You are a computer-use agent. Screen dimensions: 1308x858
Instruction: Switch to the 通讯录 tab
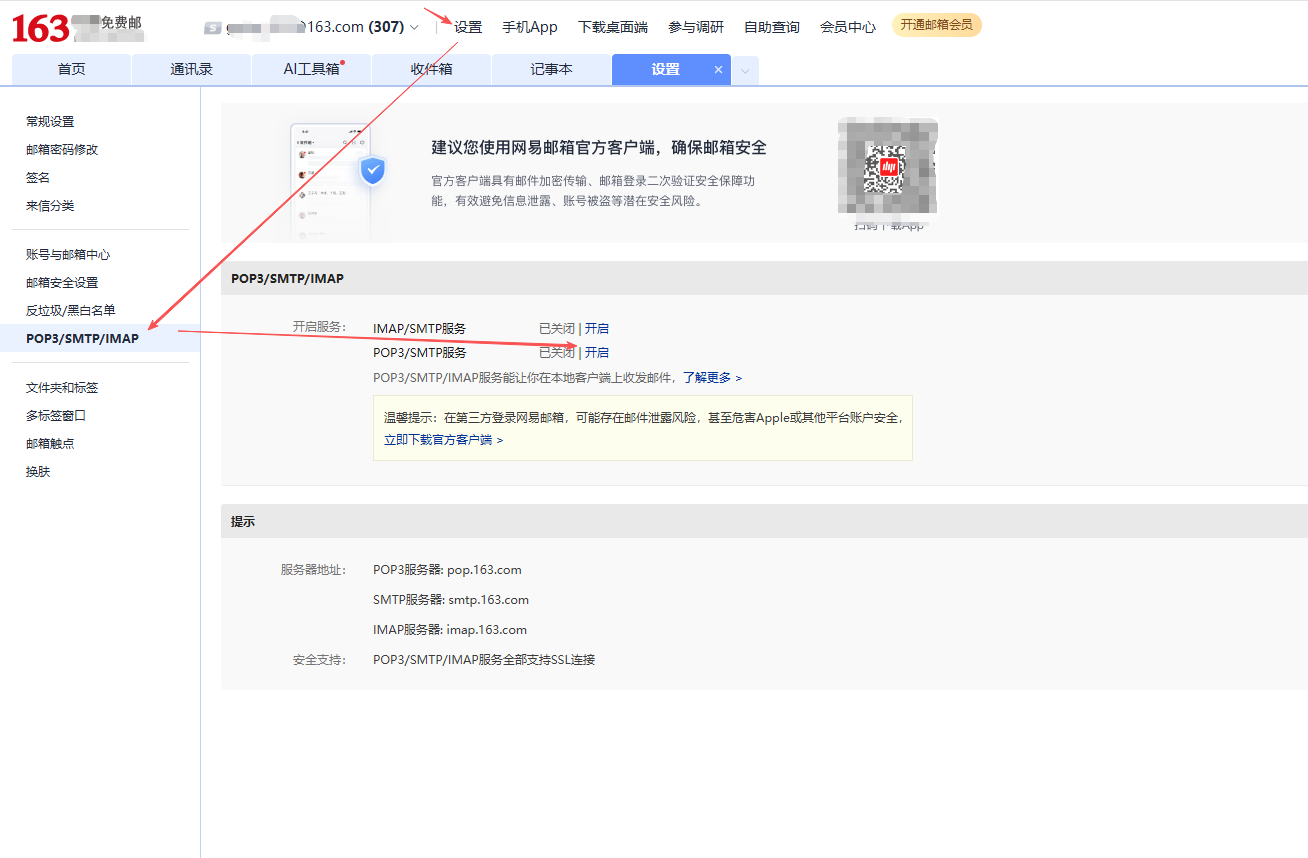click(191, 70)
